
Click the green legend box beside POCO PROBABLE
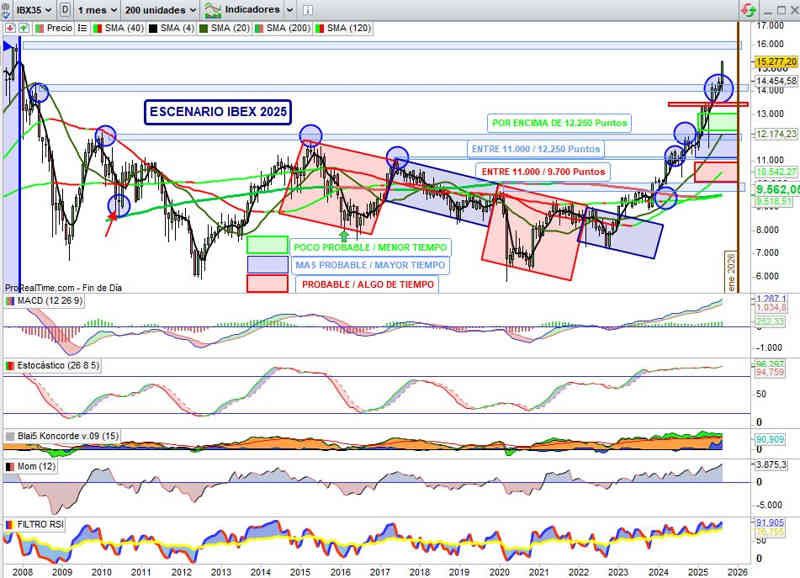[267, 245]
